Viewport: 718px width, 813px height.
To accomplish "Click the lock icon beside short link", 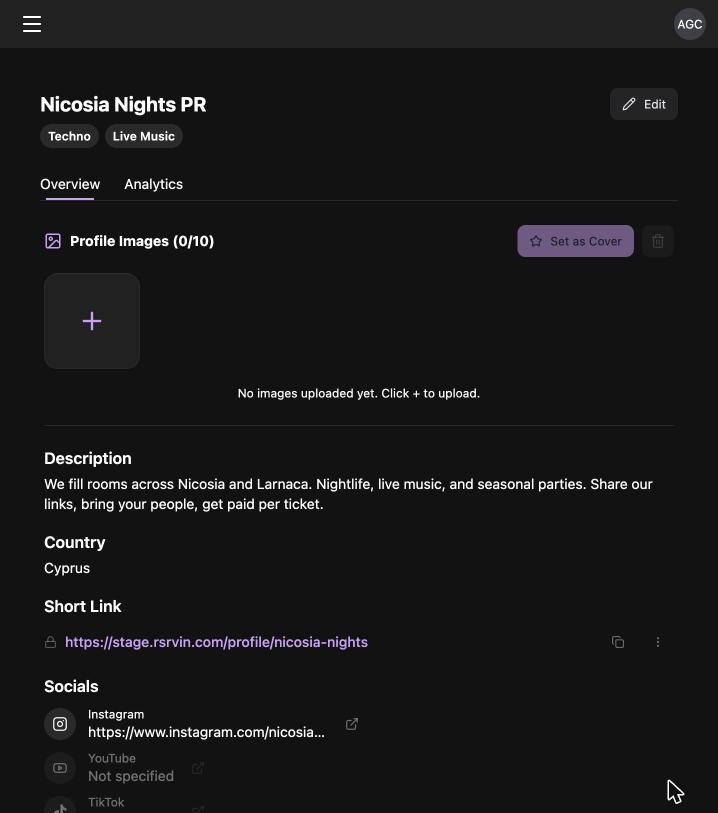I will pyautogui.click(x=50, y=642).
